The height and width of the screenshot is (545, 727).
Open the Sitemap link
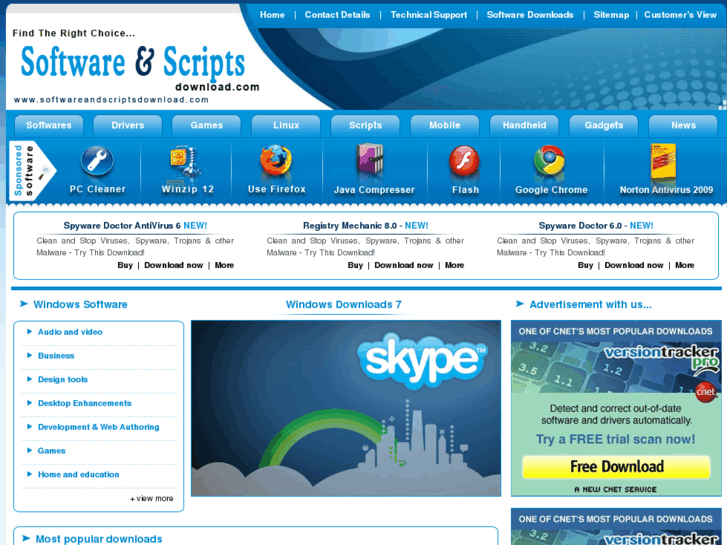tap(611, 15)
